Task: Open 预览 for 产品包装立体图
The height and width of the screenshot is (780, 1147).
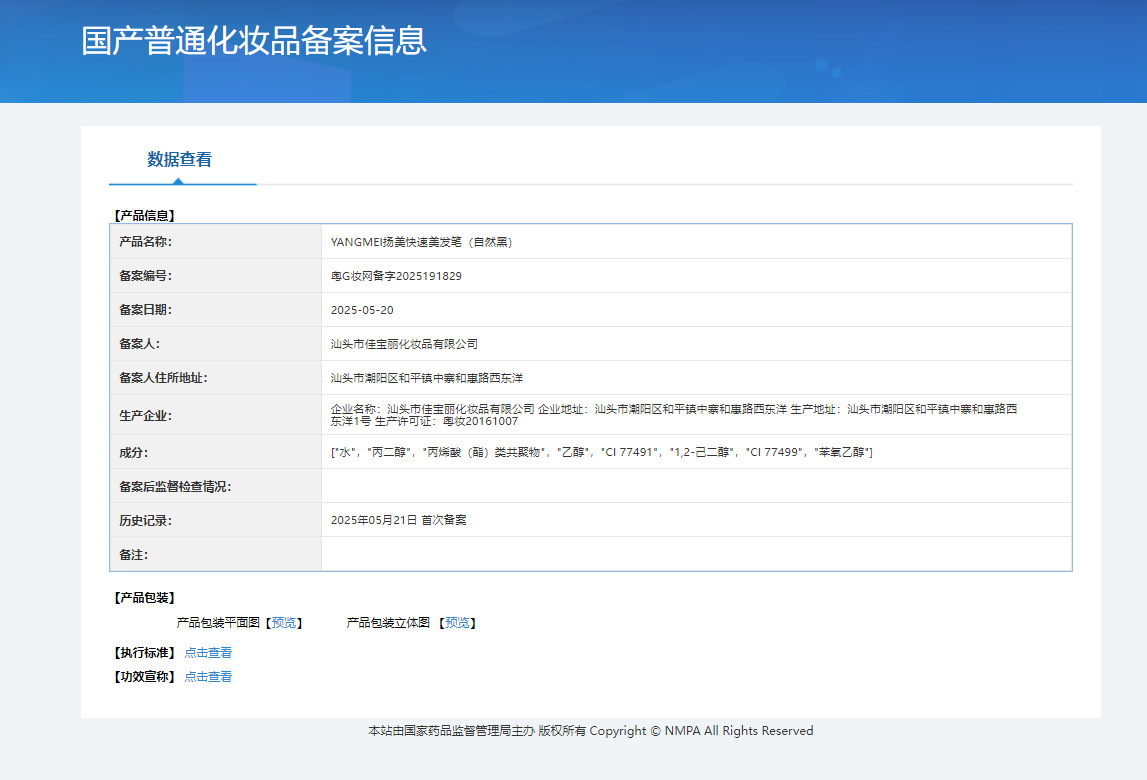Action: [457, 623]
